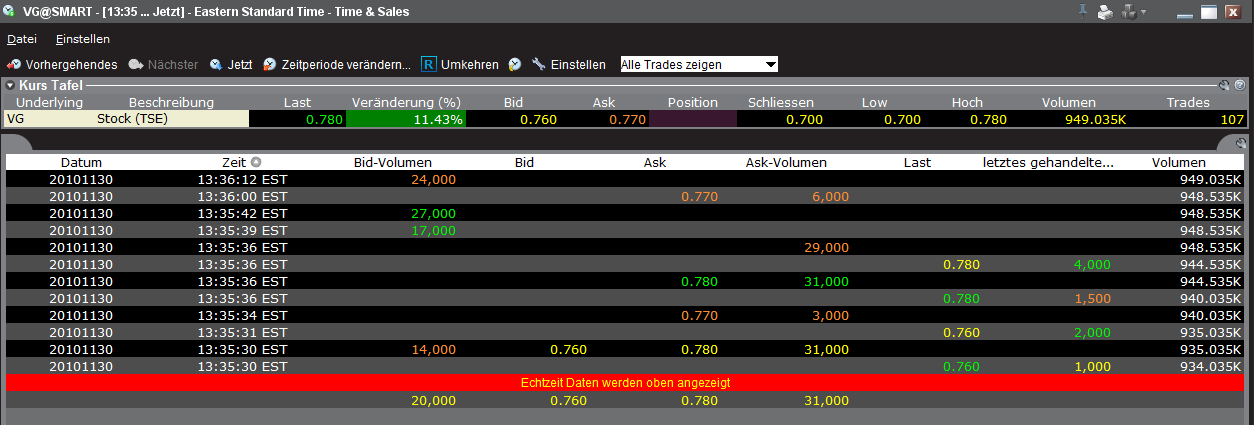The height and width of the screenshot is (425, 1254).
Task: Click the Kurs Tafel help question icon
Action: click(x=1239, y=86)
